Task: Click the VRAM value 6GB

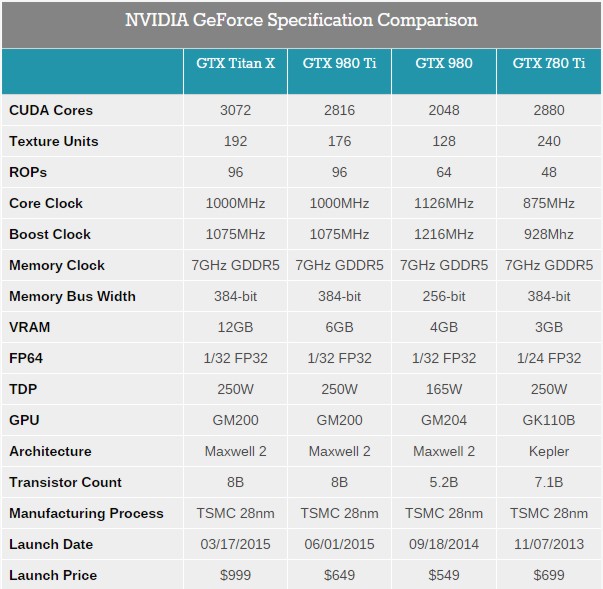Action: click(339, 327)
